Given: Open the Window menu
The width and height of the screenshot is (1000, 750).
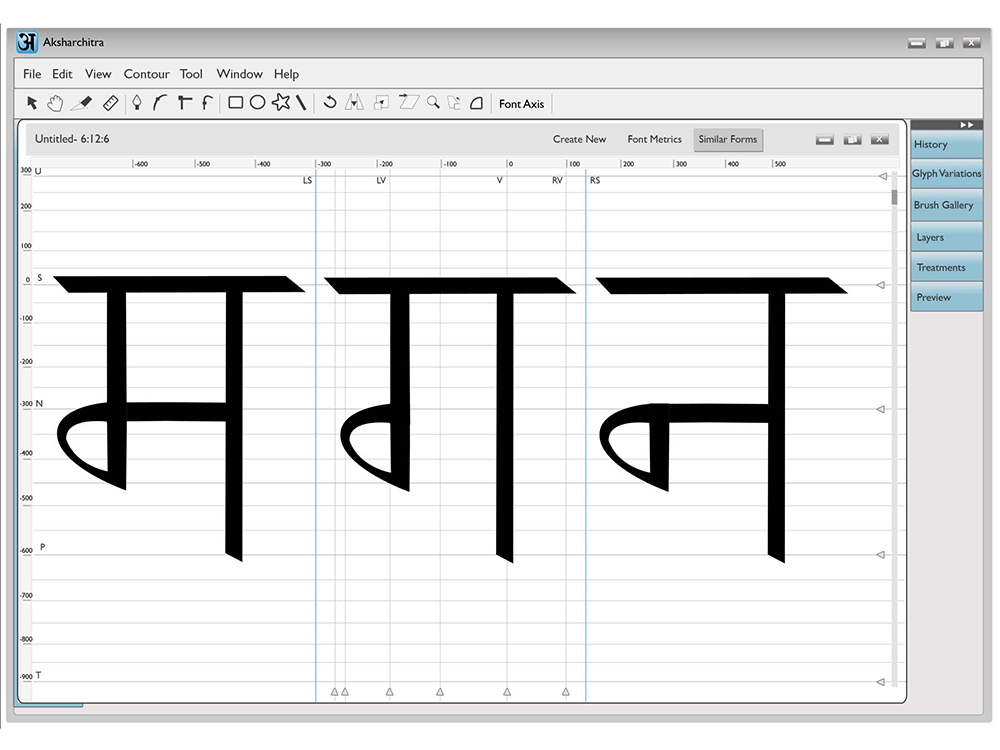Looking at the screenshot, I should pyautogui.click(x=239, y=74).
